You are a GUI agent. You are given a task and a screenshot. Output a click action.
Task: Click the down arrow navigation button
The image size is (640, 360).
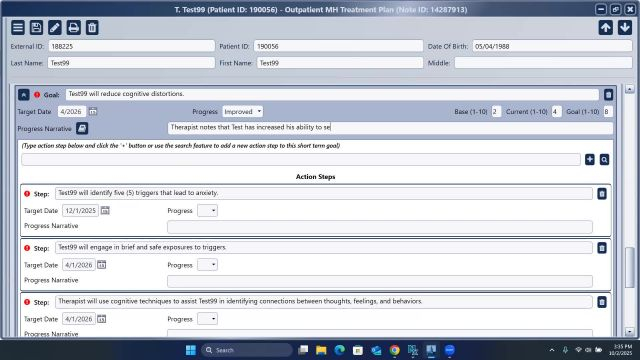(x=624, y=27)
